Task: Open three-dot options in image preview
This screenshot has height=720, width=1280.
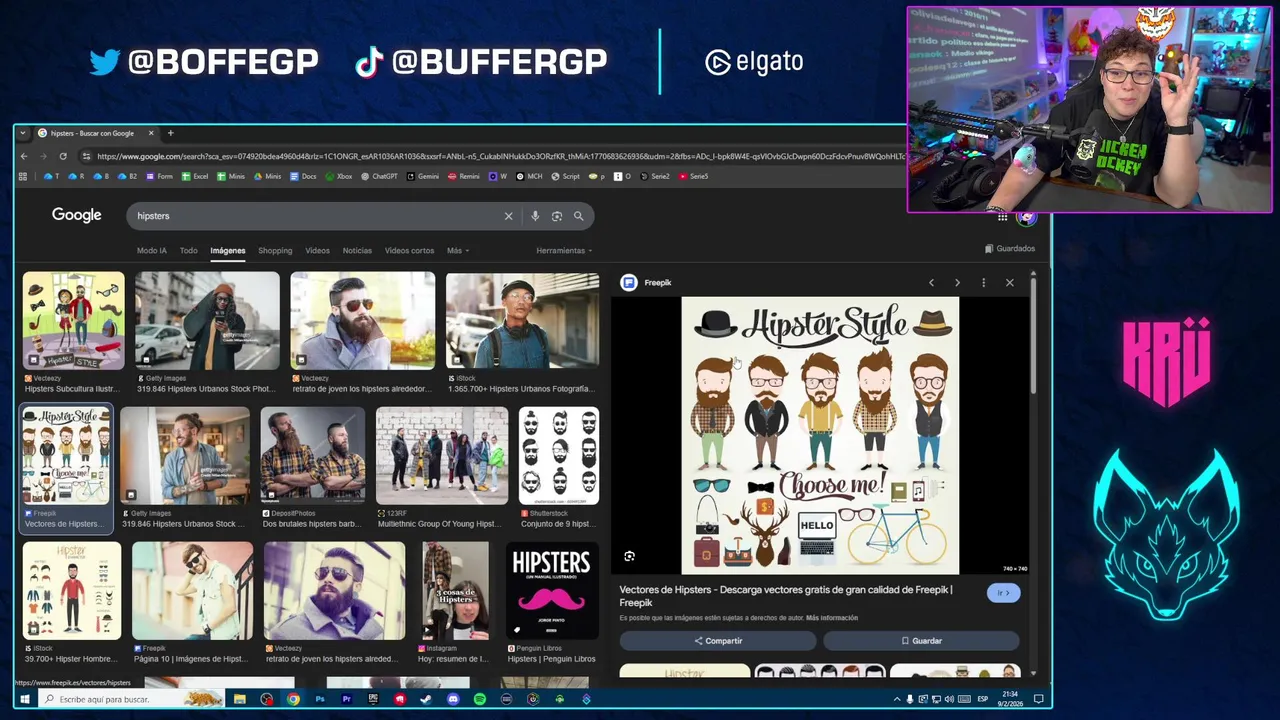Action: [x=983, y=283]
